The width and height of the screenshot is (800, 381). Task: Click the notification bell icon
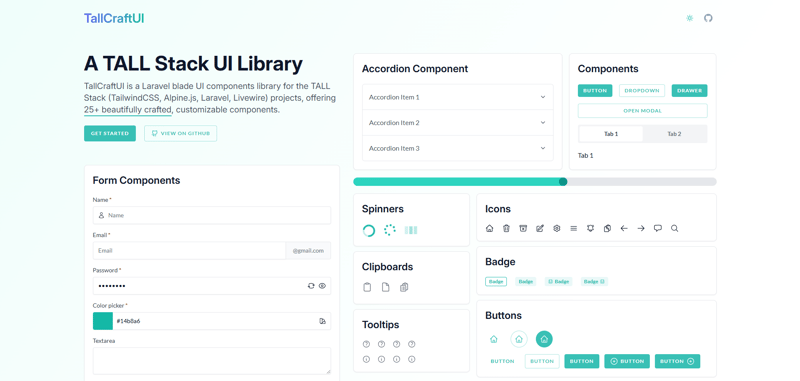(x=590, y=228)
